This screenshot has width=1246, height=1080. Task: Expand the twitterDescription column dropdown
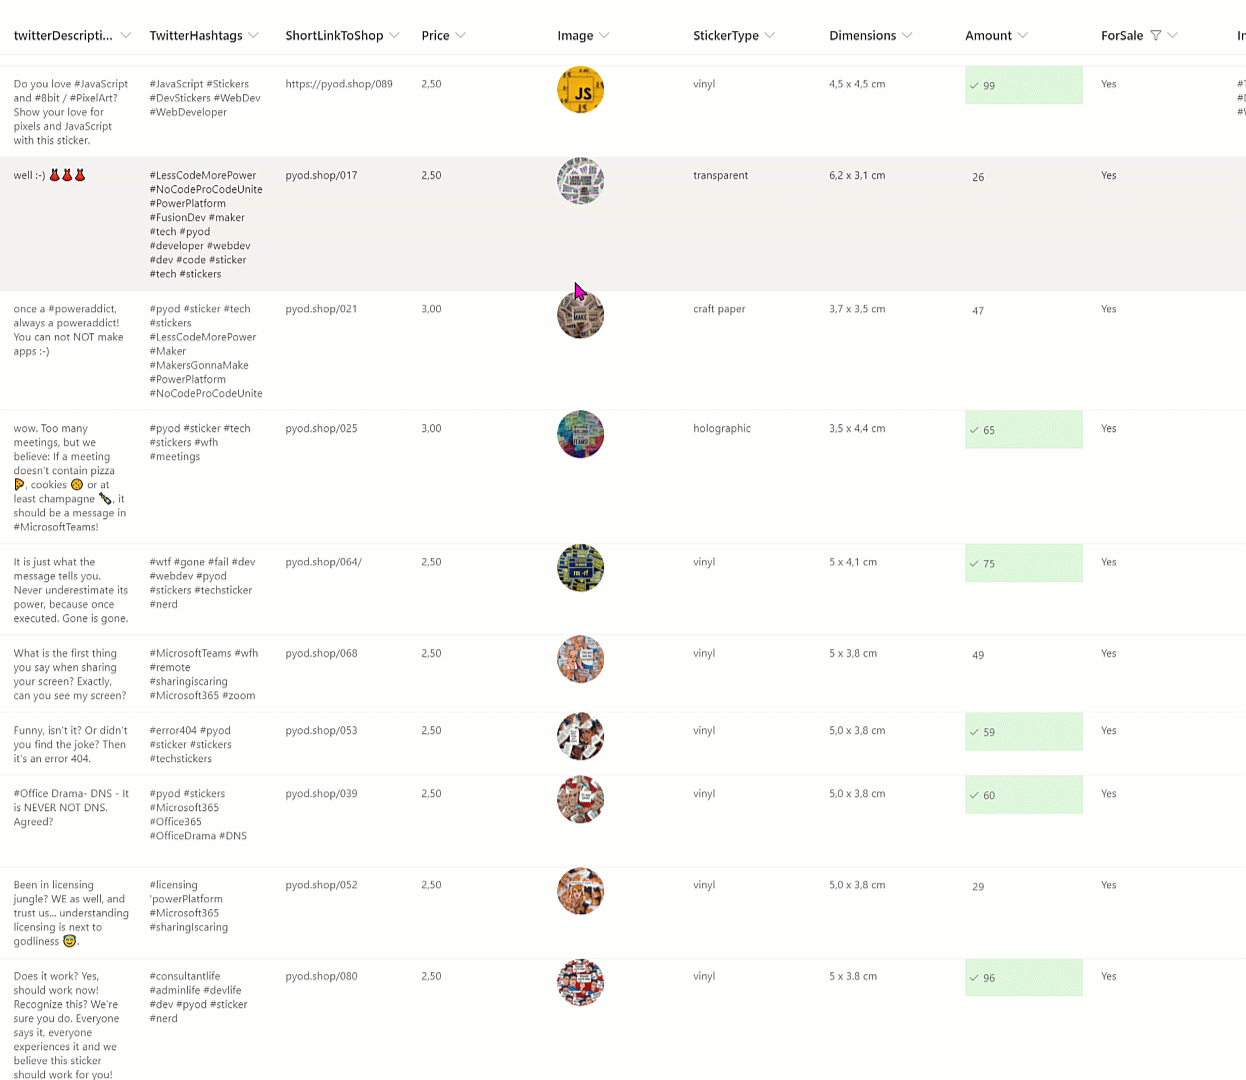tap(125, 35)
